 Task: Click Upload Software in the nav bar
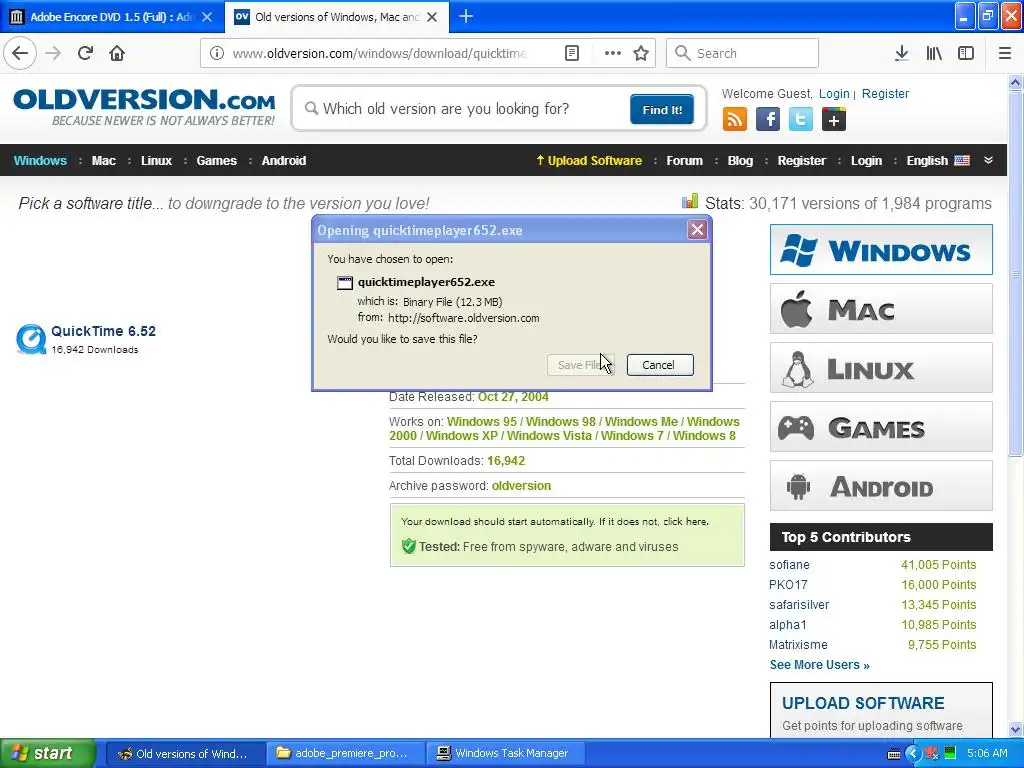coord(588,161)
